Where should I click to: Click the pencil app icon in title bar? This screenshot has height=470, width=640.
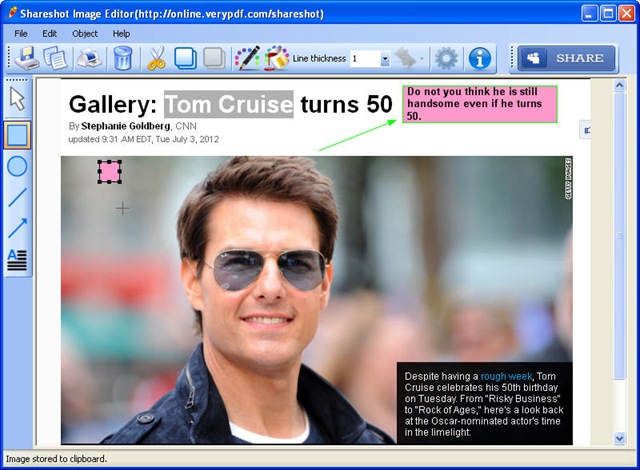pos(11,13)
